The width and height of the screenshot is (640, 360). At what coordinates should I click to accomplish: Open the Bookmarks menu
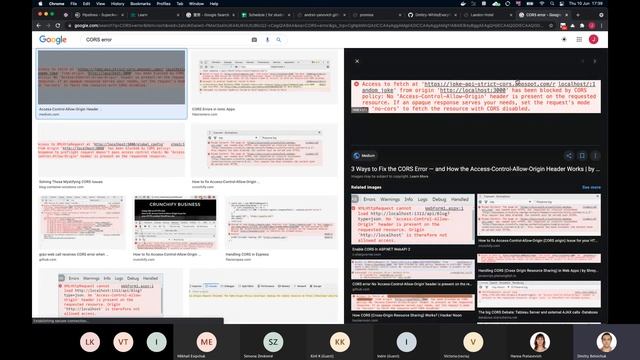140,4
